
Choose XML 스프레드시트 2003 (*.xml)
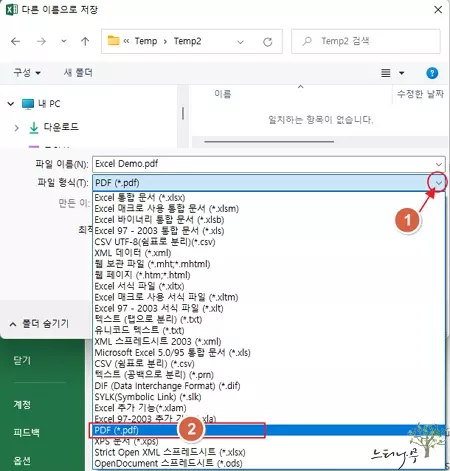tap(269, 341)
